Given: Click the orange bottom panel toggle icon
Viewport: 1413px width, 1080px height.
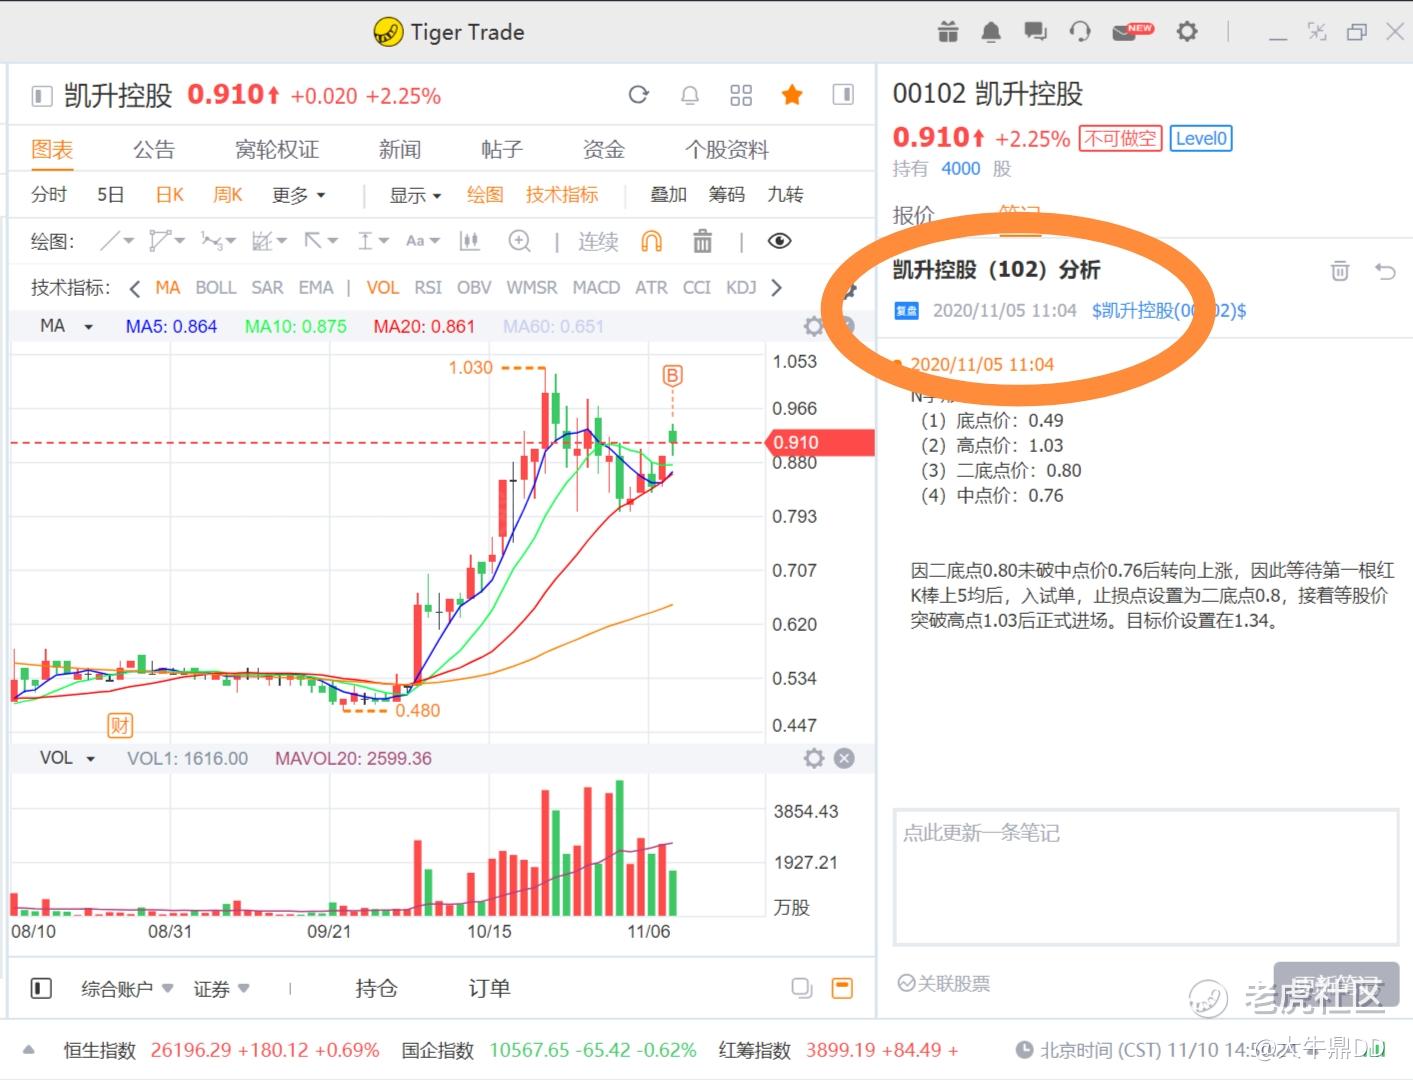Looking at the screenshot, I should click(843, 988).
